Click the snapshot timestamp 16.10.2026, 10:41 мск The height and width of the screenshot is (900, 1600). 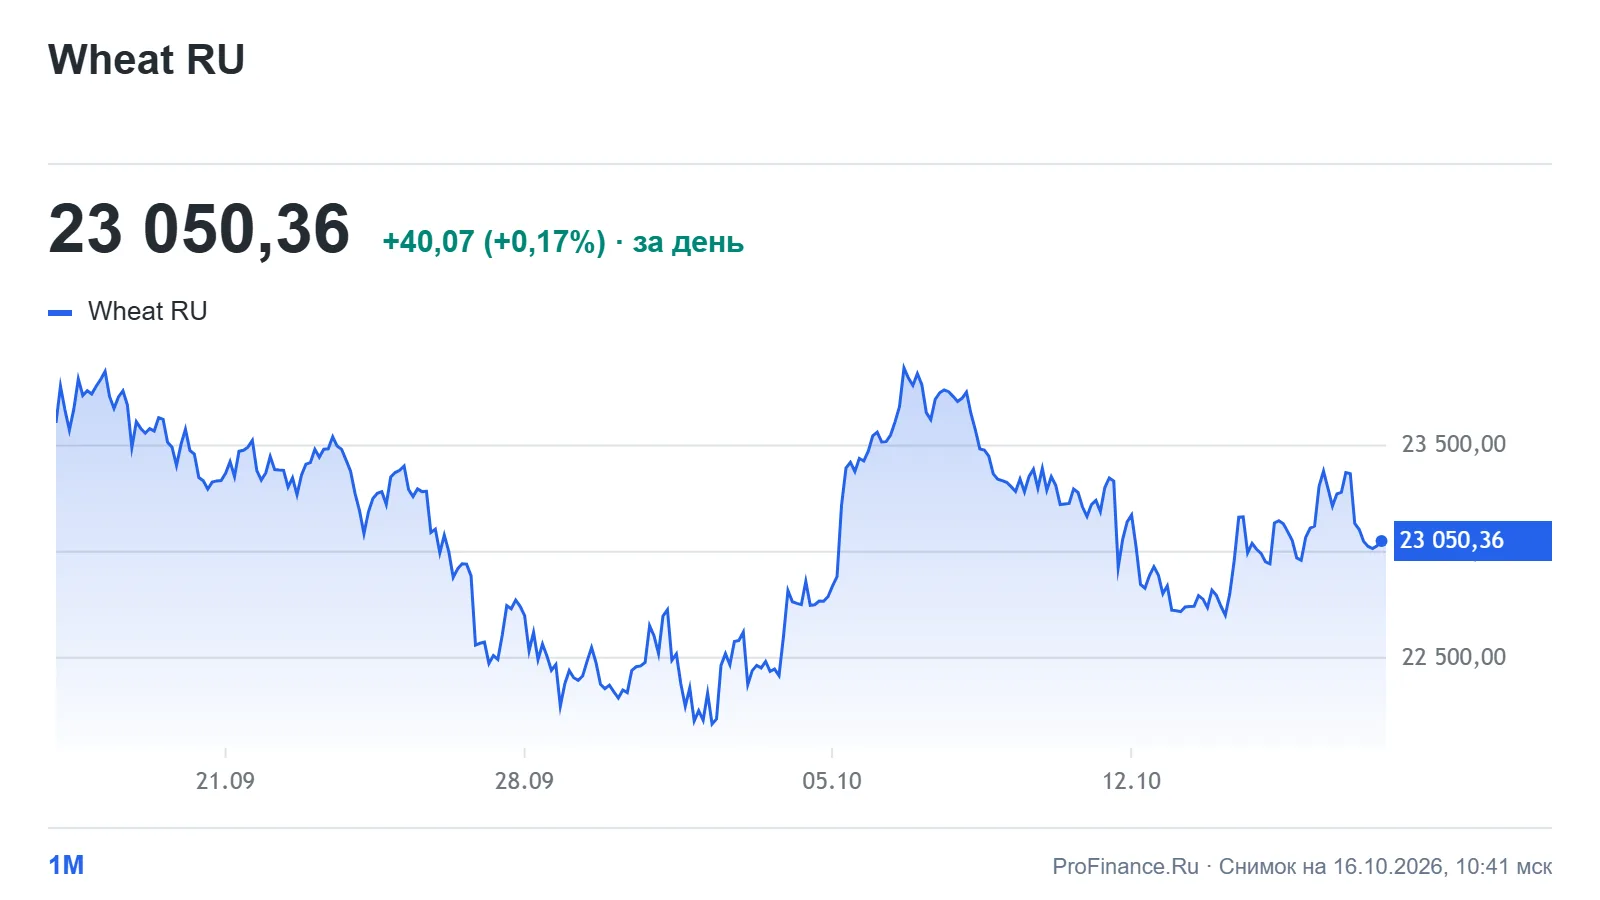pyautogui.click(x=1442, y=866)
